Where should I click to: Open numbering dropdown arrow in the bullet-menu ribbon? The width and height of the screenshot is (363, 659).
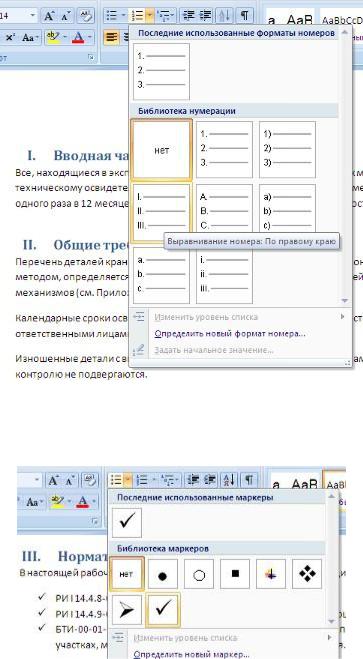click(x=155, y=480)
